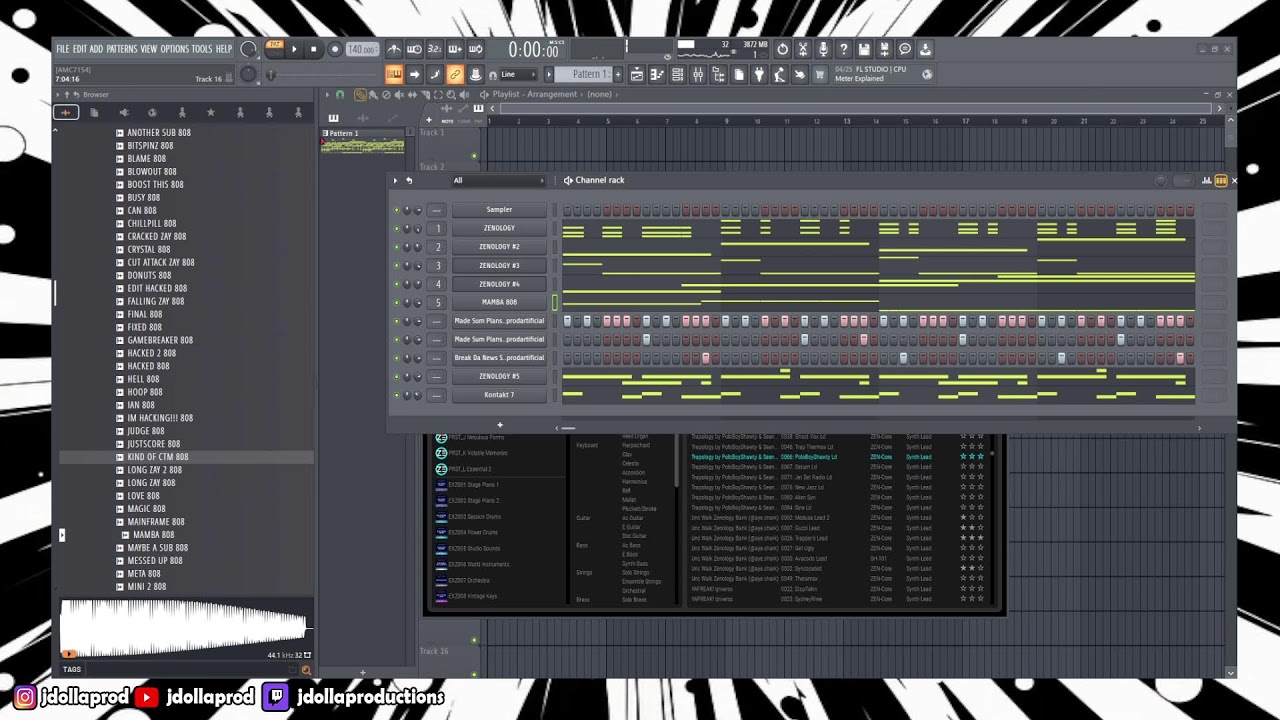Open the EDIT menu
Viewport: 1280px width, 720px height.
click(80, 49)
